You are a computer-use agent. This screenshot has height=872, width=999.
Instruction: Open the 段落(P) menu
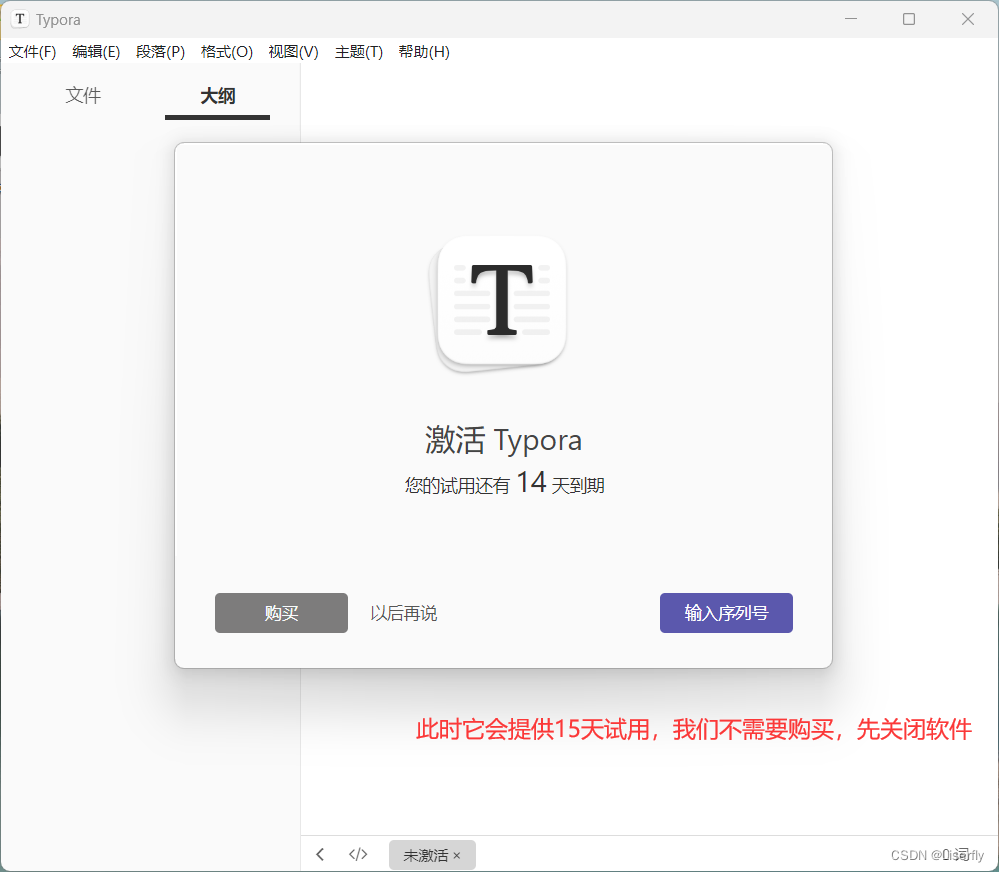(161, 52)
